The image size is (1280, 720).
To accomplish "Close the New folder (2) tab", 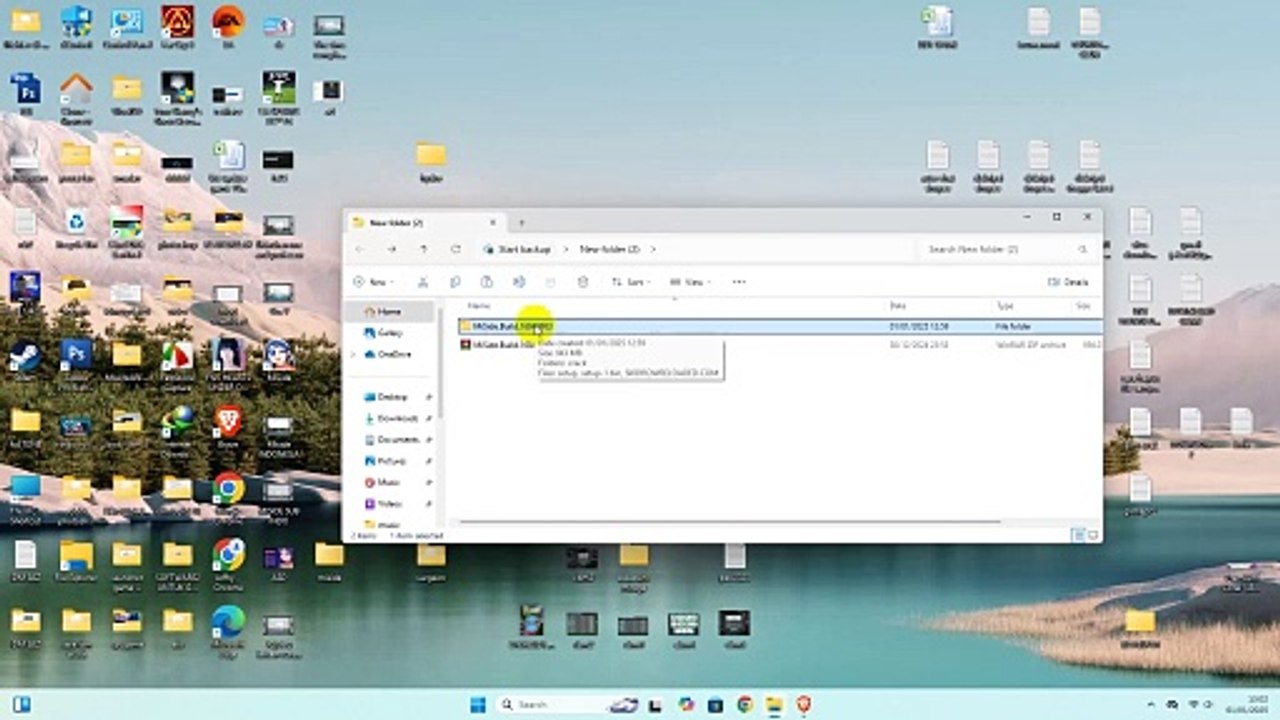I will (x=492, y=222).
